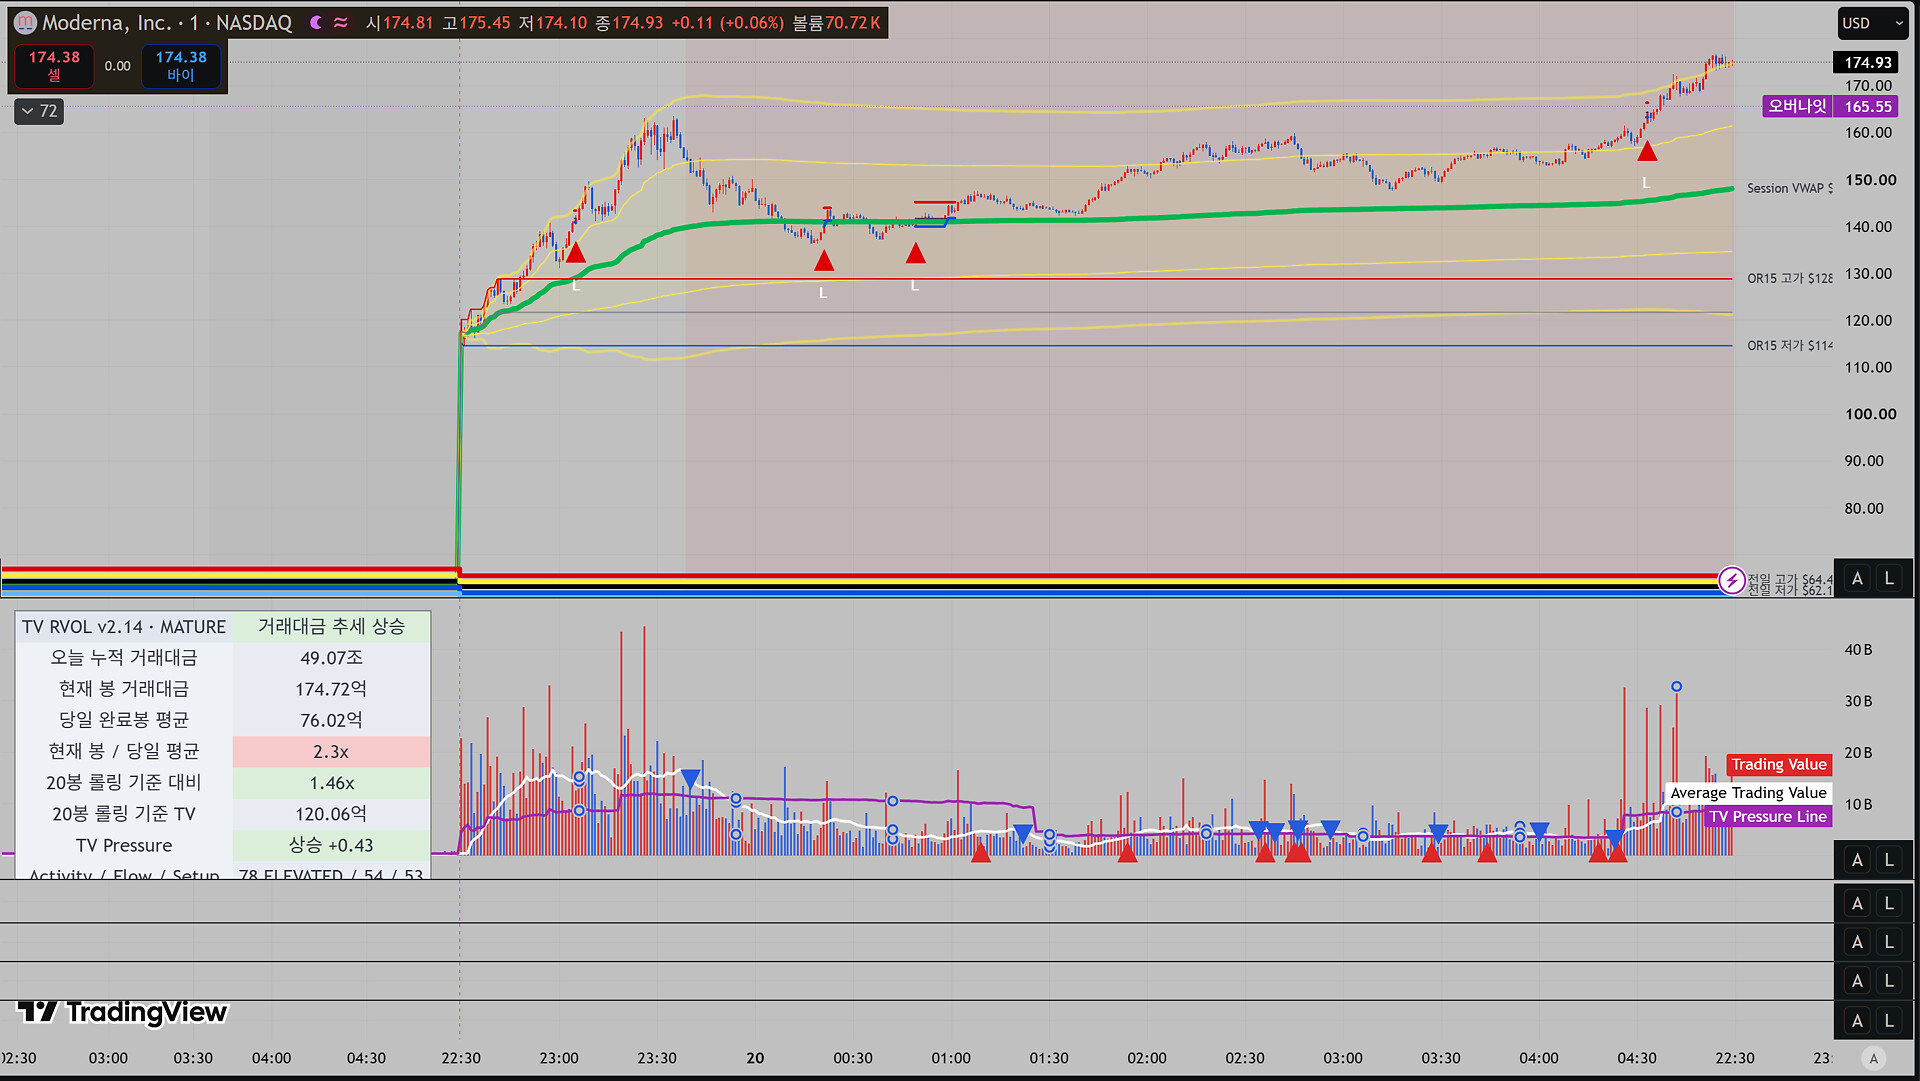Click the blue 174.38 바이 buy button
Screen dimensions: 1920x1081
click(181, 66)
